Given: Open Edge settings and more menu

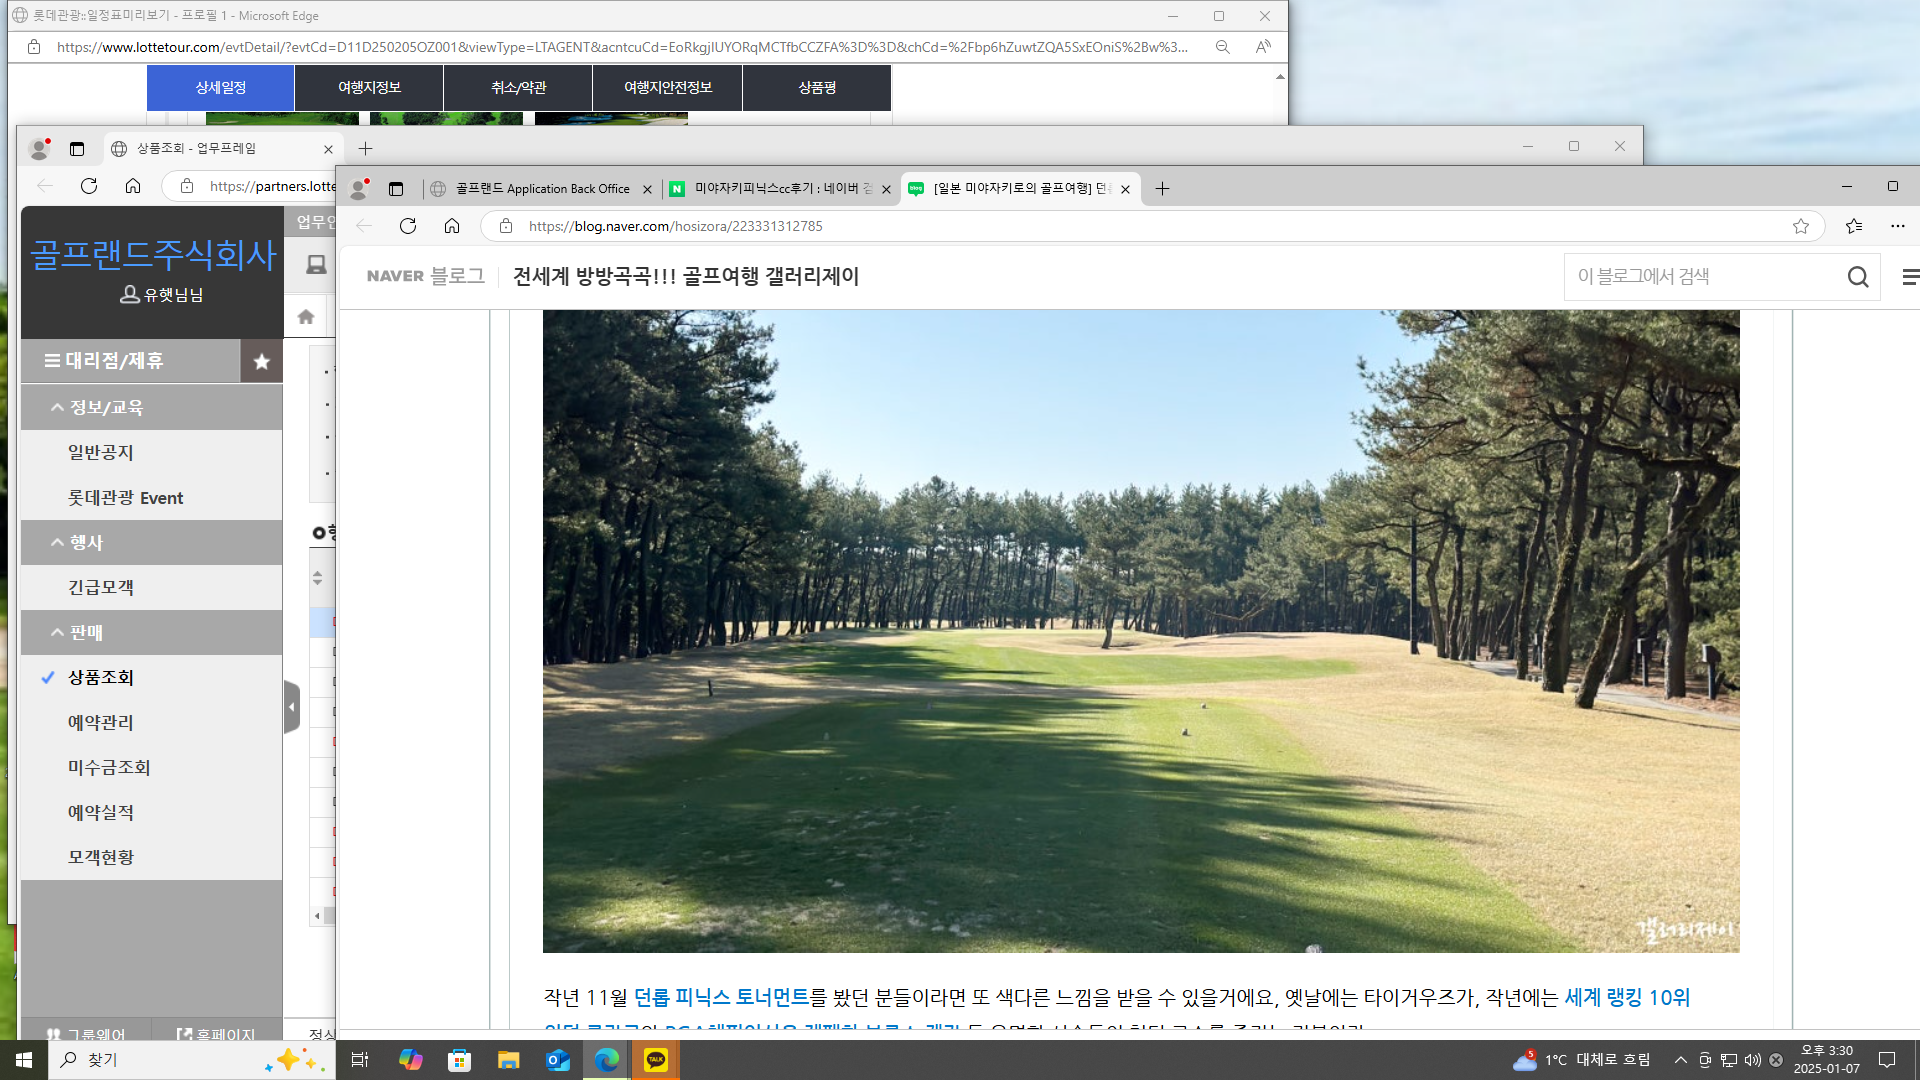Looking at the screenshot, I should [1898, 226].
